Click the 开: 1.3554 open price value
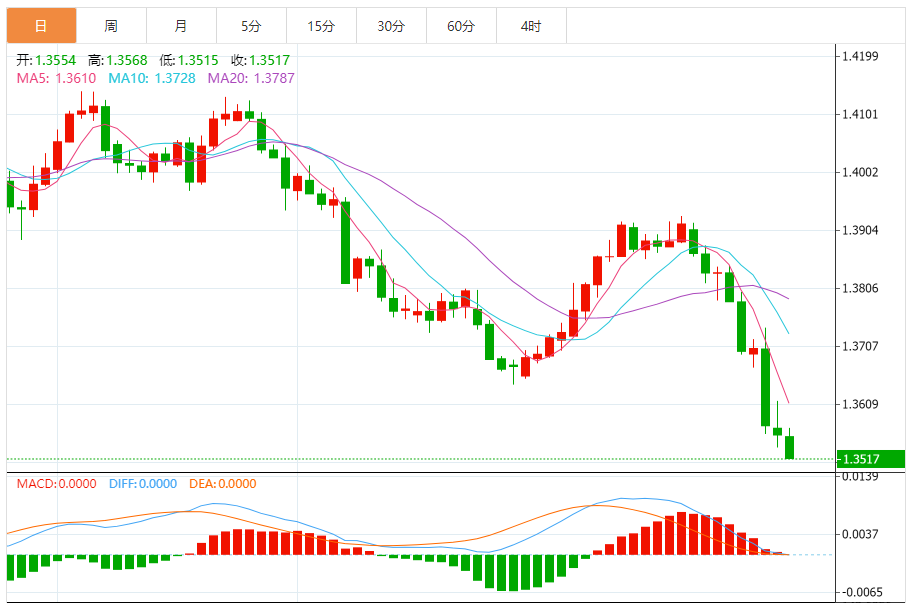913x603 pixels. click(46, 60)
